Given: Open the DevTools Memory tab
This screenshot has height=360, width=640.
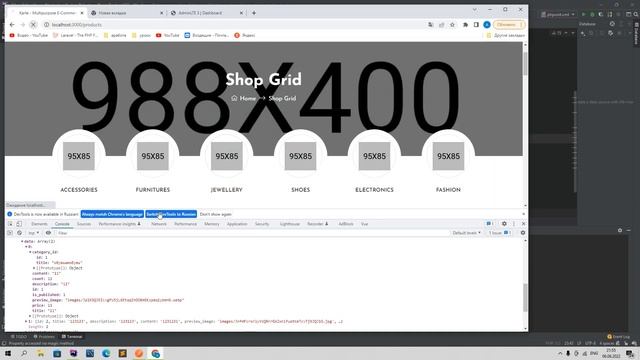Looking at the screenshot, I should pyautogui.click(x=212, y=224).
